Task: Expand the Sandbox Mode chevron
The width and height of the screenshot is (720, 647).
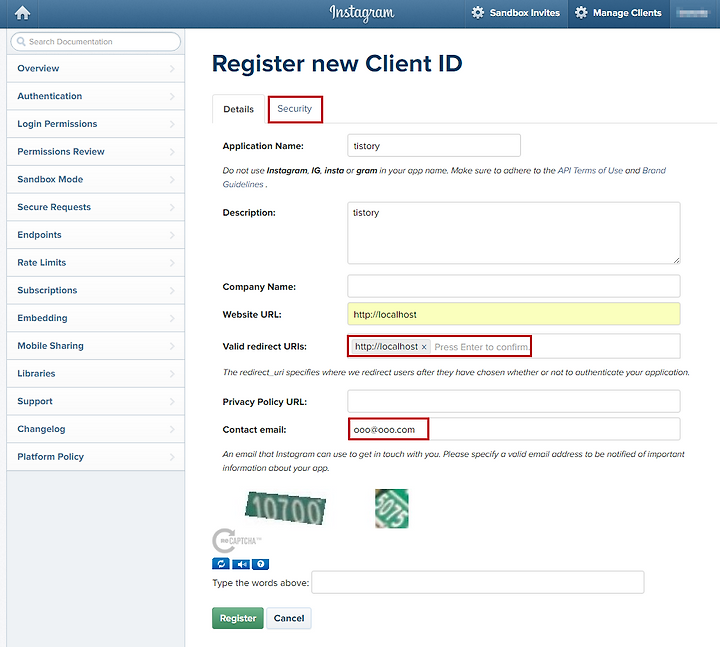Action: pos(172,179)
